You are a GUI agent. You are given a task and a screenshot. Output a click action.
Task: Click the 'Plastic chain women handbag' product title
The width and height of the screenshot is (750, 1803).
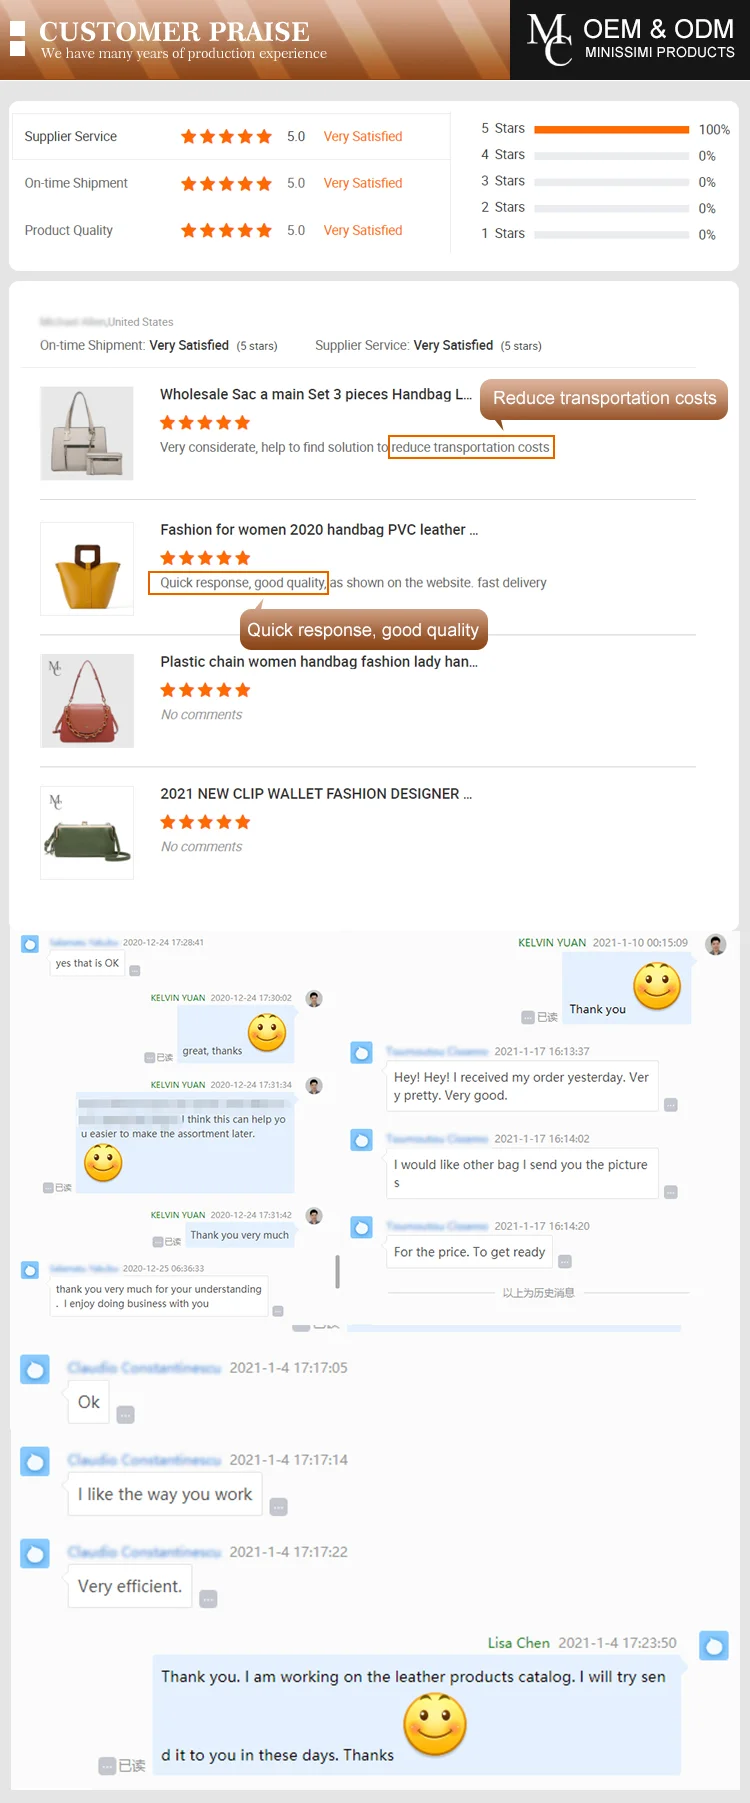click(319, 661)
